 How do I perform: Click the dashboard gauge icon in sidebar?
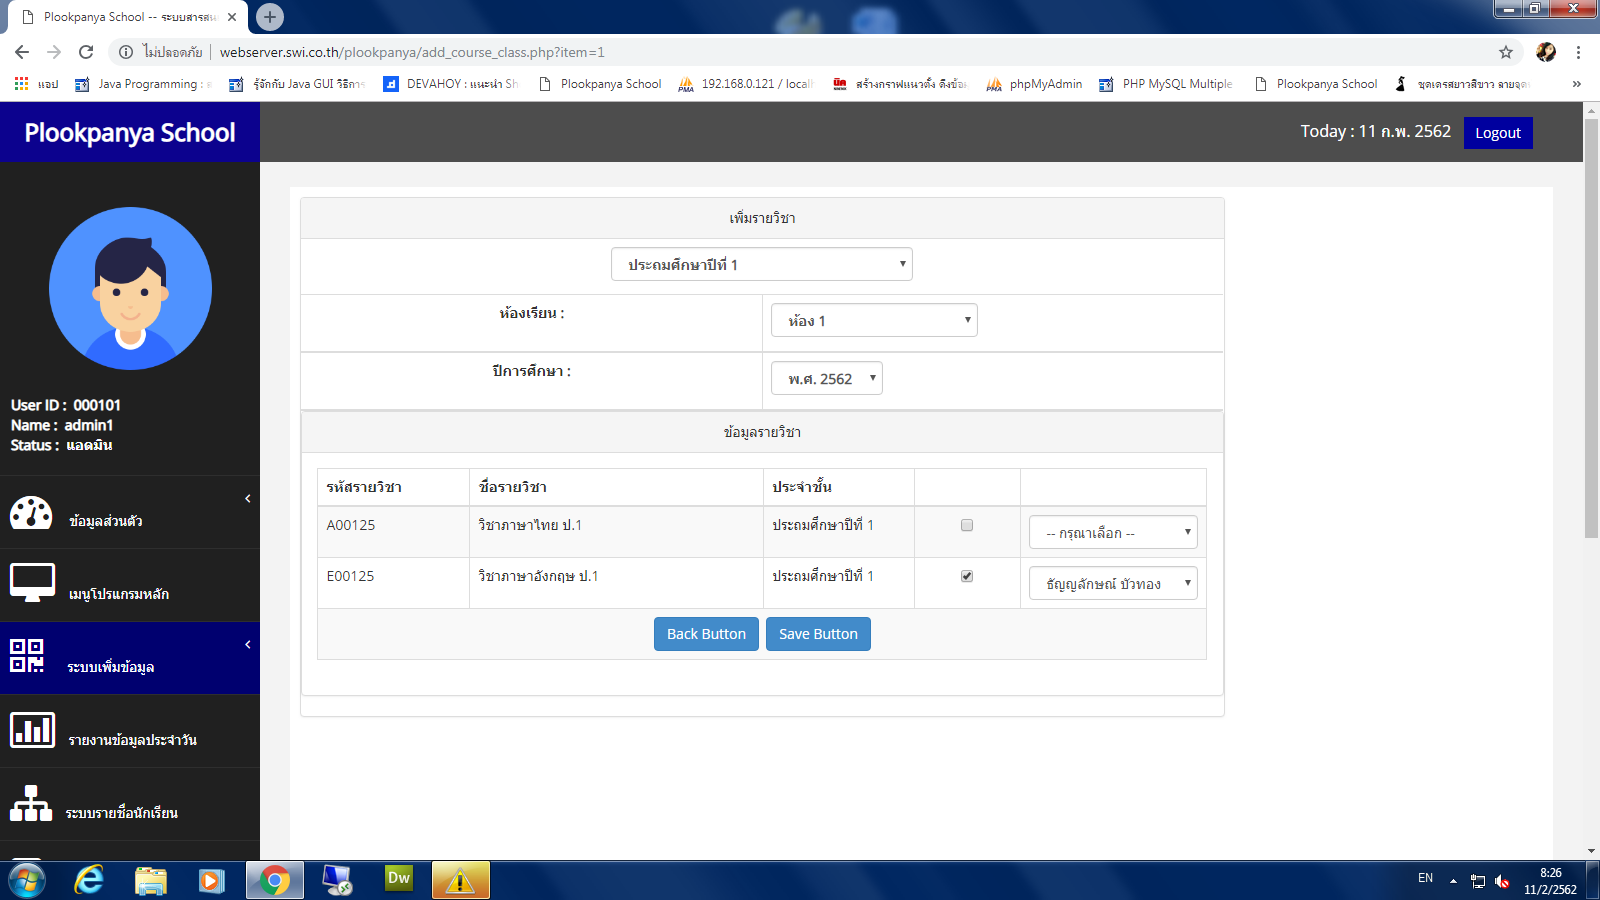31,512
